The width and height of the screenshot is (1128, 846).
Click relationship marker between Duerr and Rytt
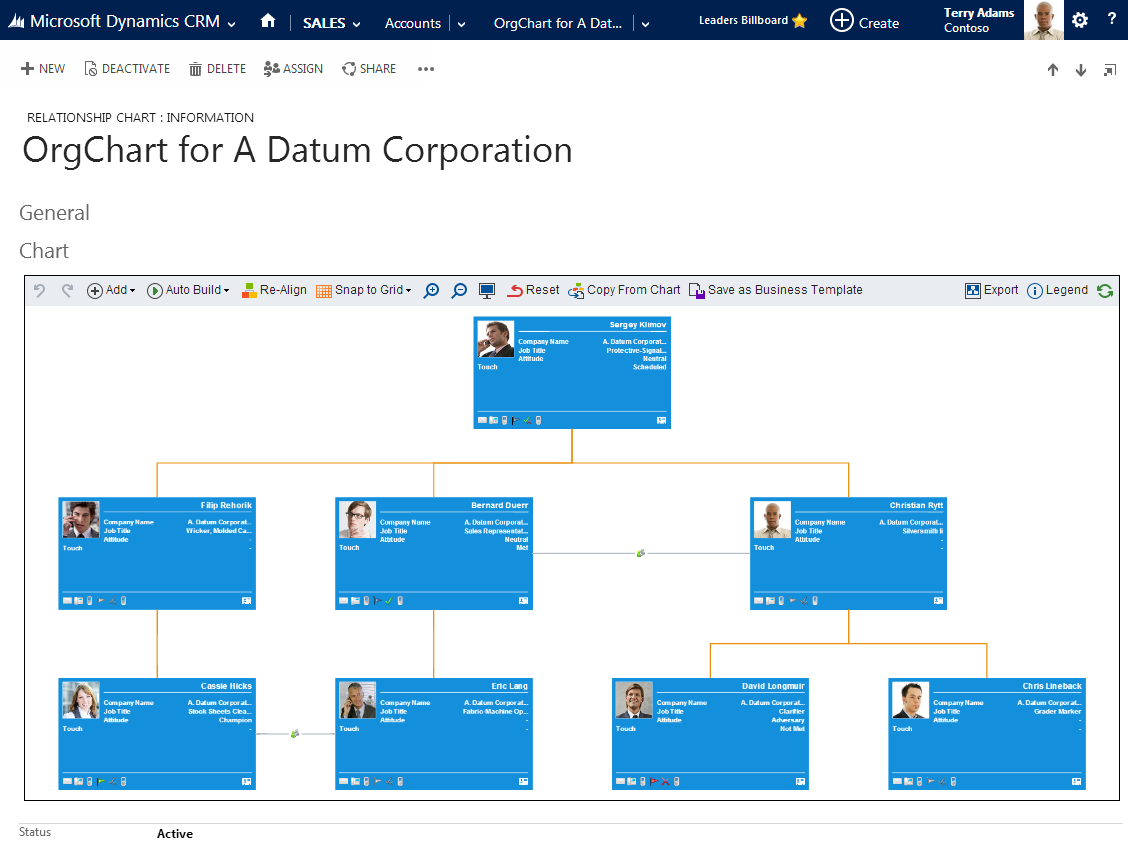pyautogui.click(x=640, y=553)
